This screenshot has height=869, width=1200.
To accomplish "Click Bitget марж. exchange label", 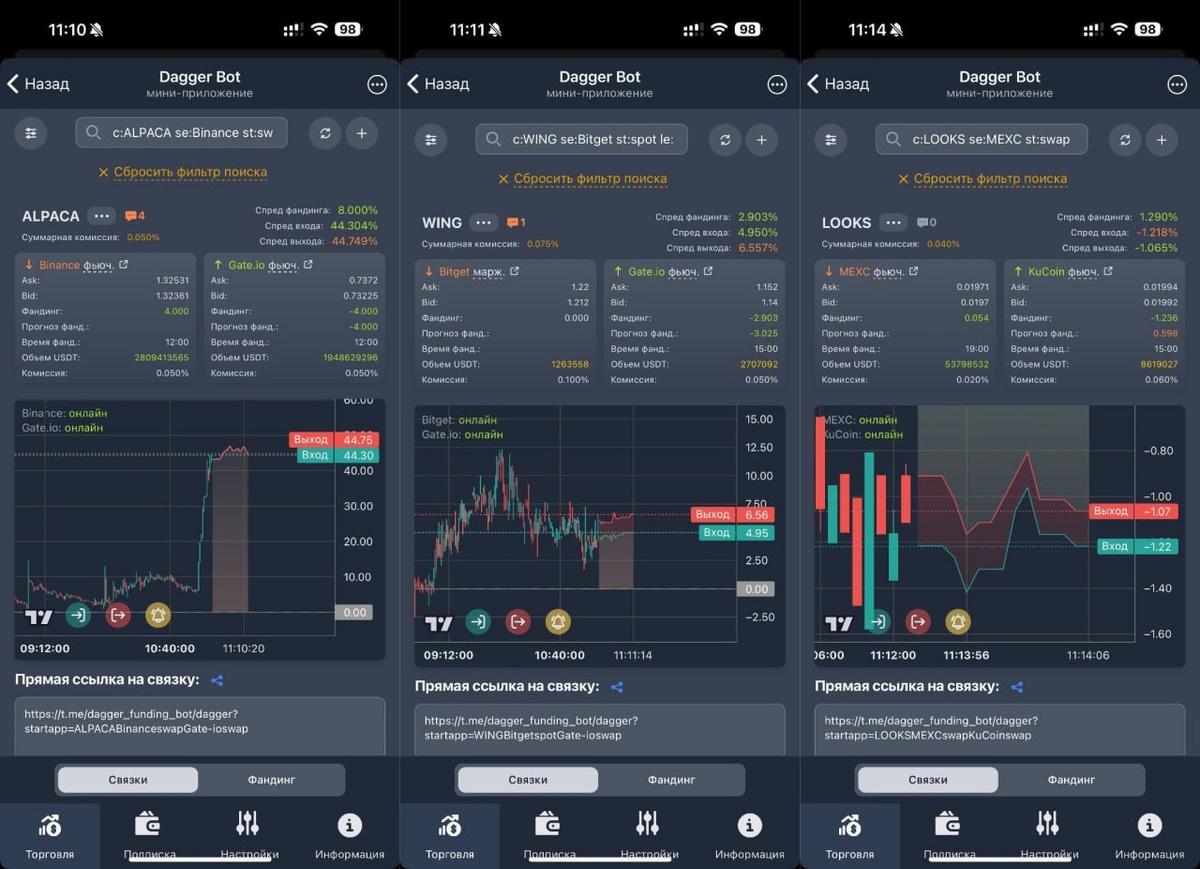I will [471, 272].
